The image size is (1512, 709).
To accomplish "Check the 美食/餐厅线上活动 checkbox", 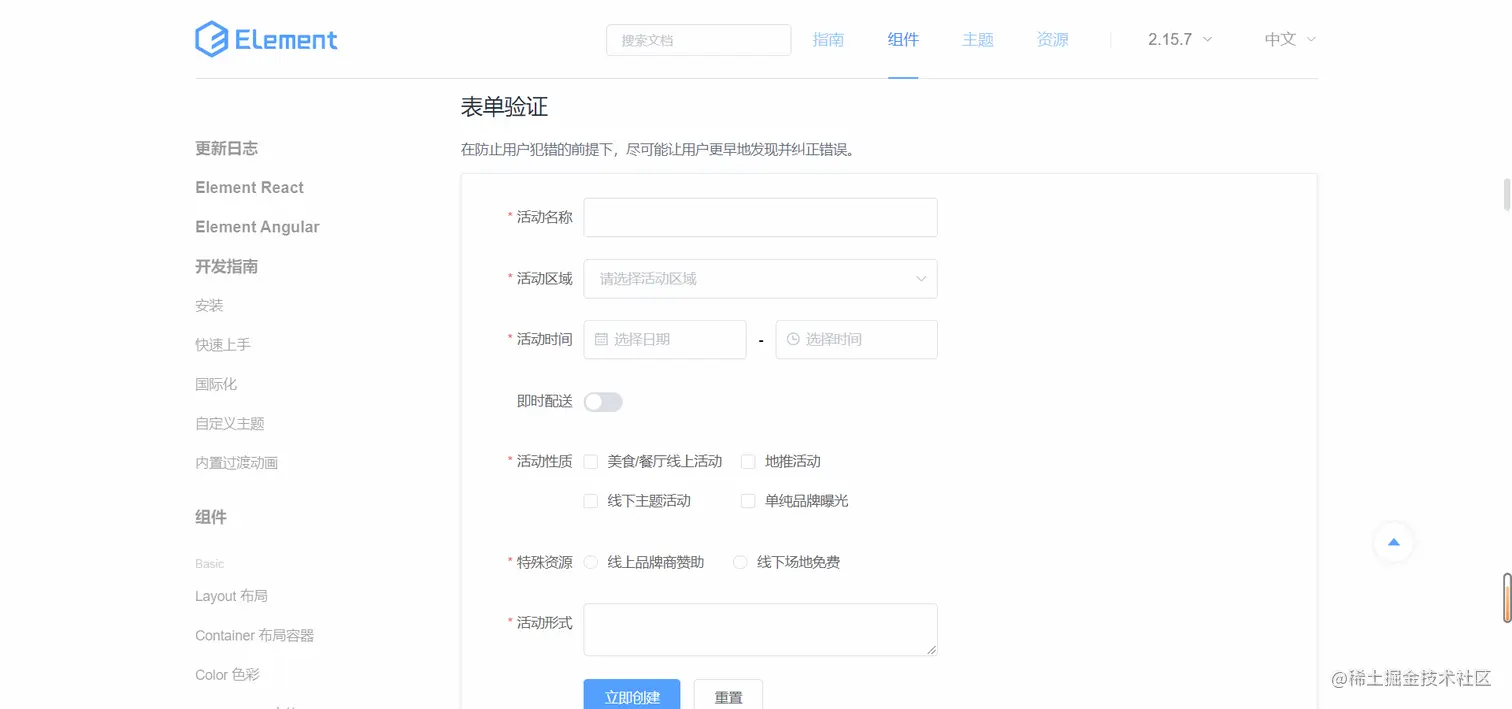I will [x=591, y=461].
